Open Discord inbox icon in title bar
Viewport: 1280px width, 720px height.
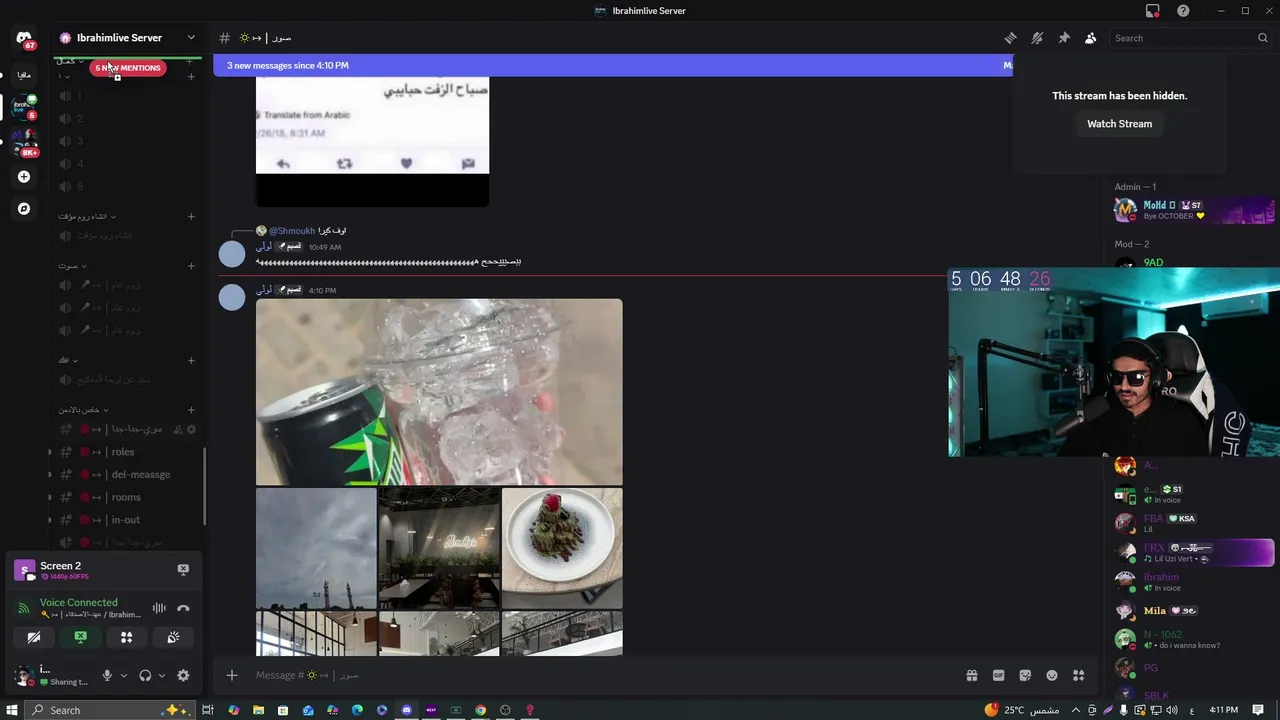pos(1153,11)
